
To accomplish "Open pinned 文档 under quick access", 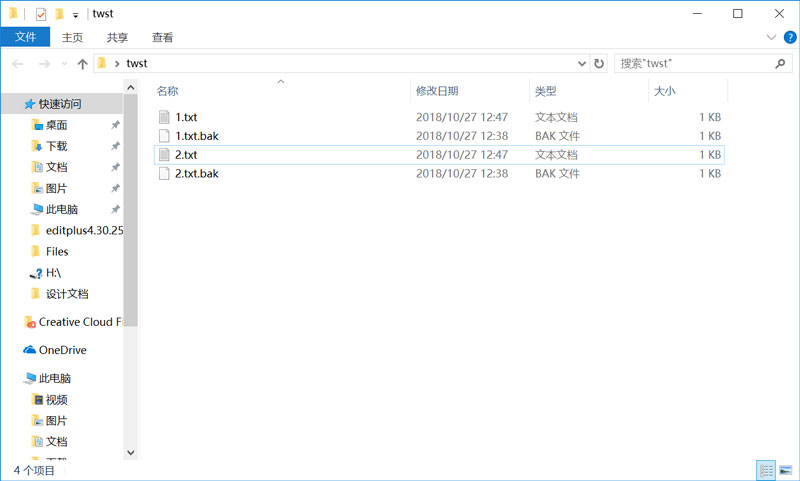I will click(x=56, y=167).
